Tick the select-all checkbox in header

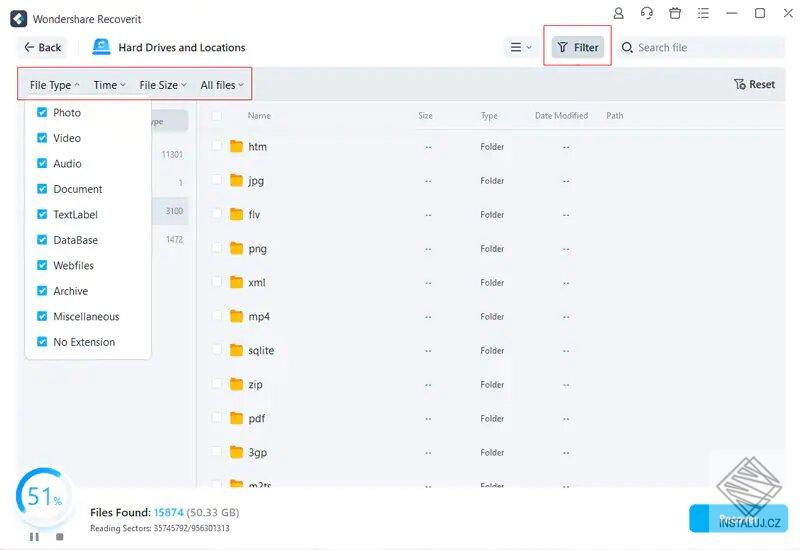click(x=216, y=116)
